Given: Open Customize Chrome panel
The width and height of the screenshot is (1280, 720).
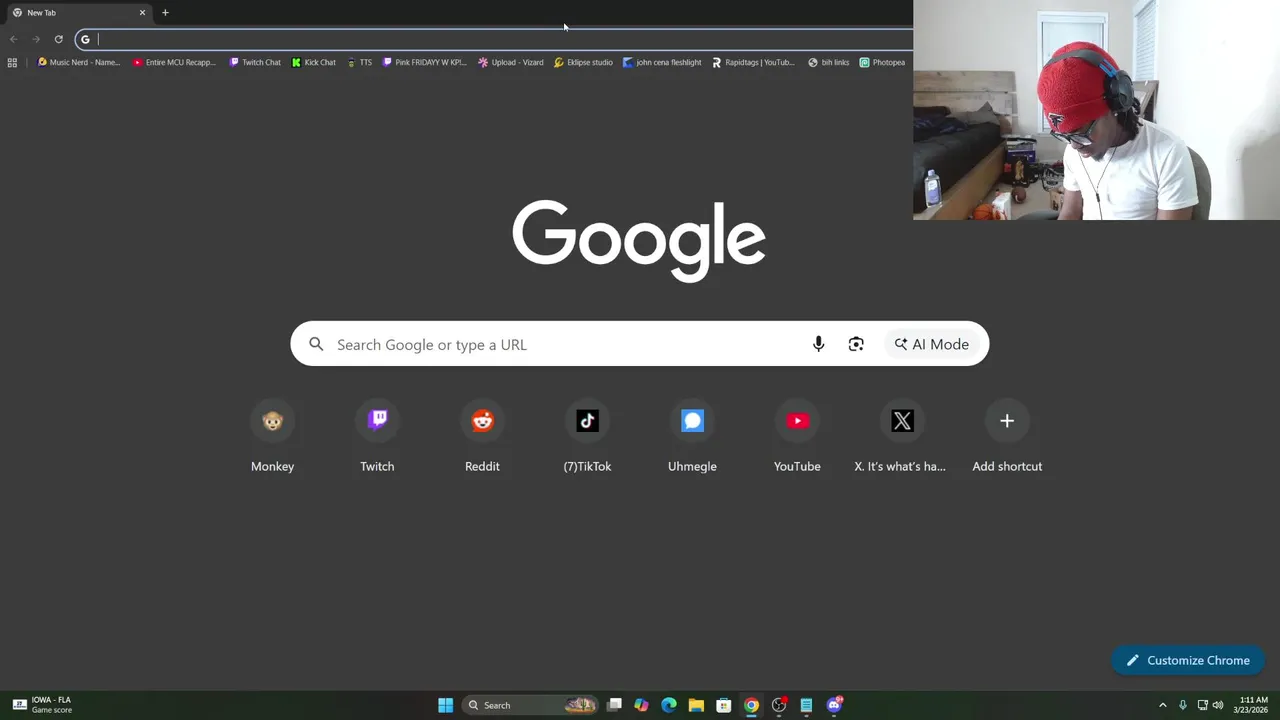Looking at the screenshot, I should [1188, 660].
